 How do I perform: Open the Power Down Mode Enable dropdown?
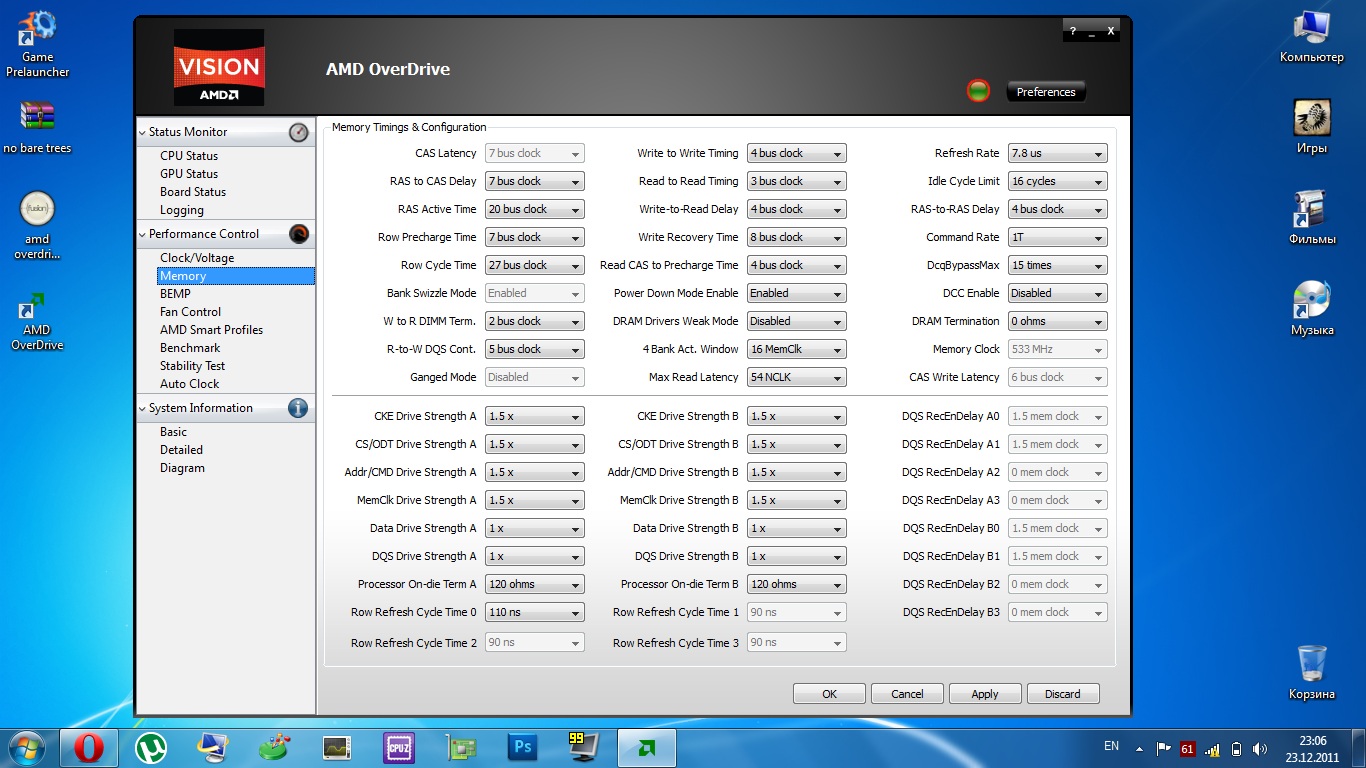coord(797,293)
